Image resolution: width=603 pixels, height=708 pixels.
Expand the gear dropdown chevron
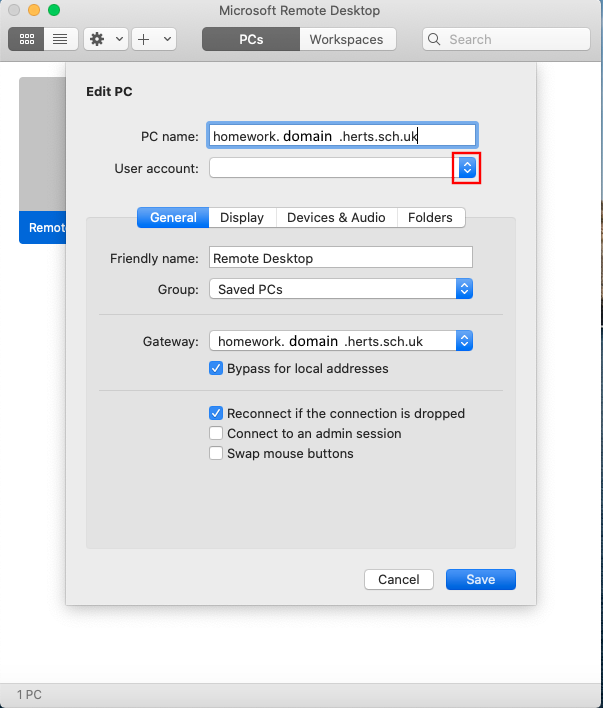(119, 39)
